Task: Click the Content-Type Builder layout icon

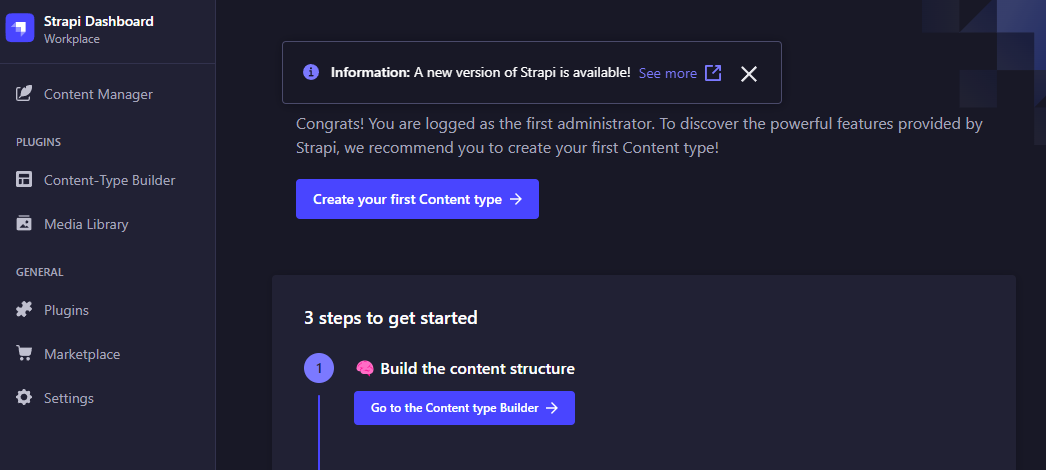Action: coord(24,180)
